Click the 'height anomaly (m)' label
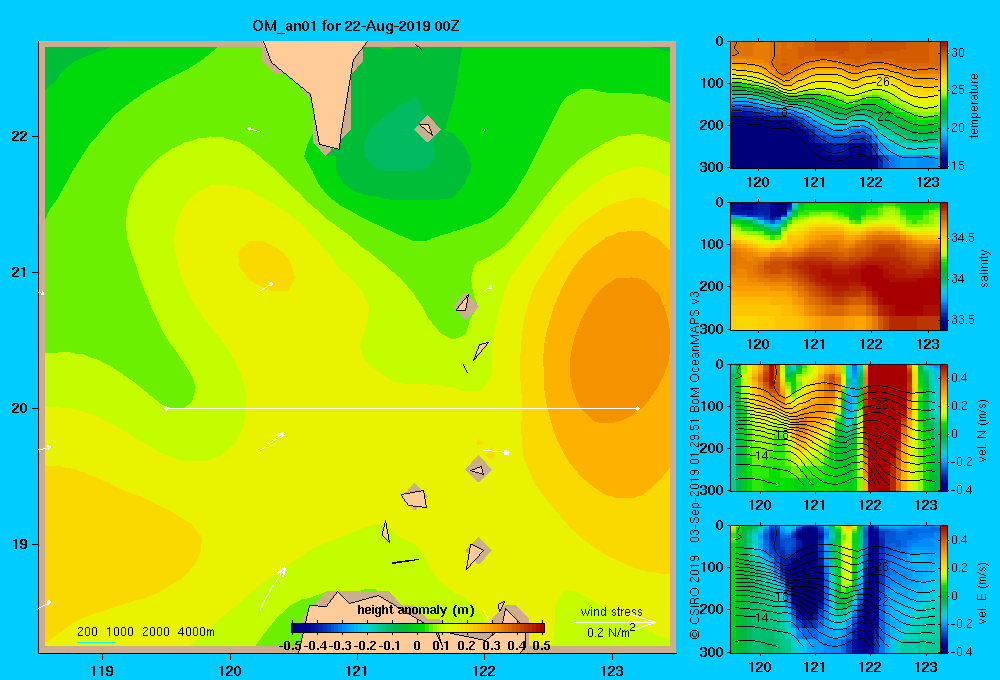This screenshot has width=1000, height=680. [416, 610]
